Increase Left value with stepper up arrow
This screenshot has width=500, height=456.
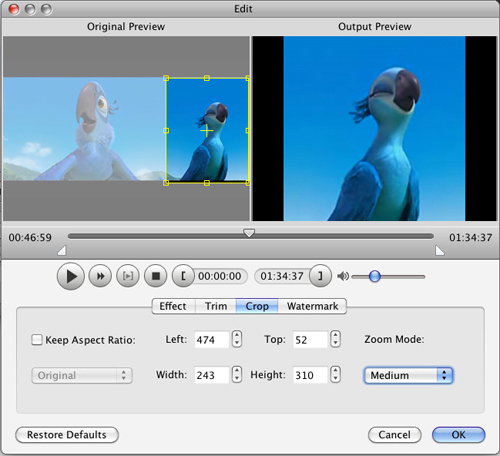click(x=237, y=335)
